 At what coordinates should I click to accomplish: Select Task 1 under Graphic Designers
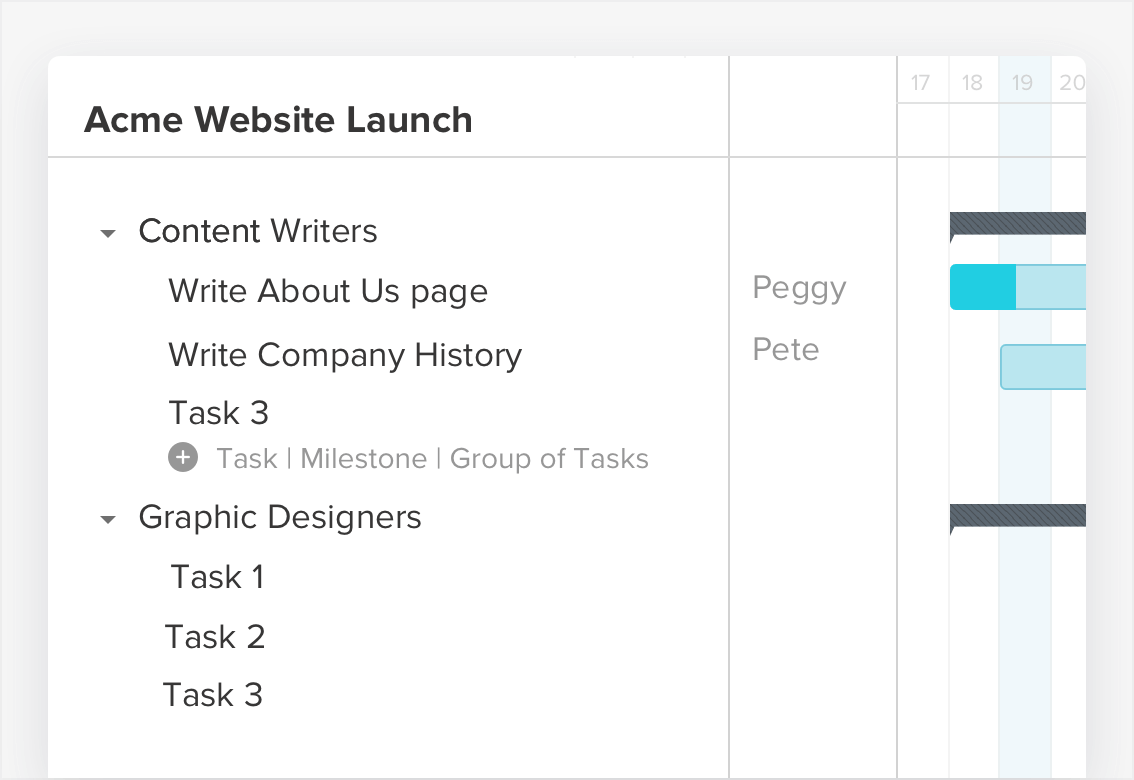click(217, 577)
